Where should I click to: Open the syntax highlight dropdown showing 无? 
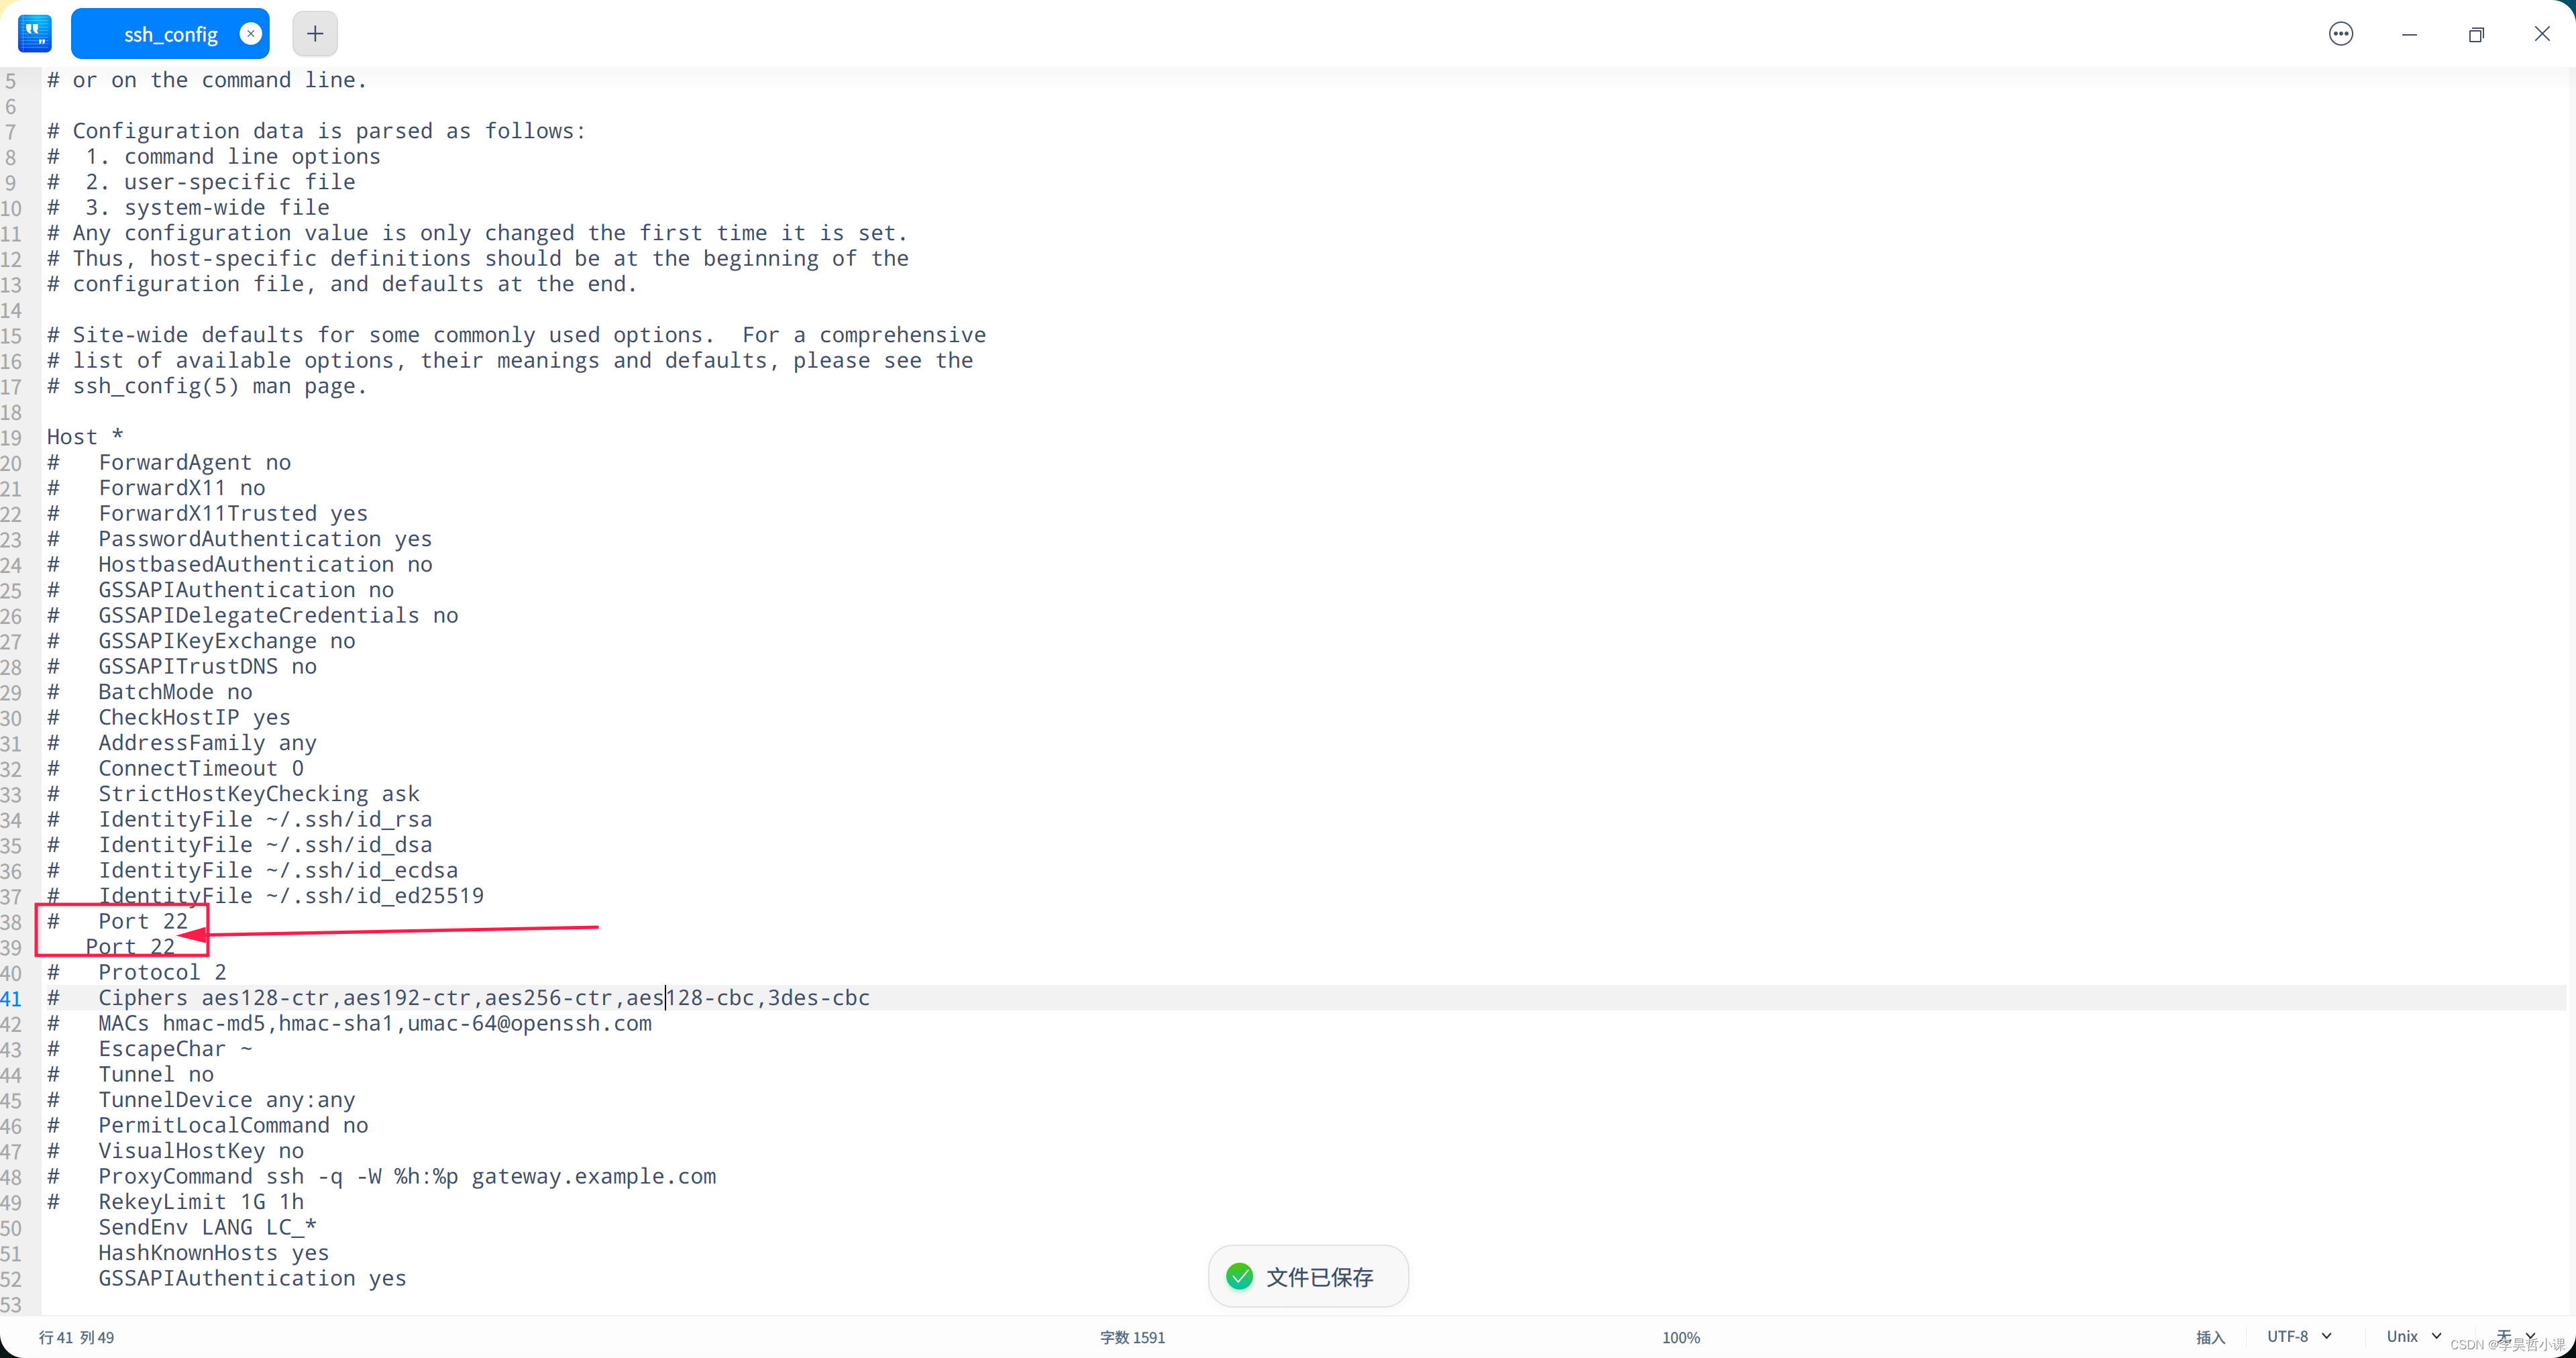point(2516,1336)
